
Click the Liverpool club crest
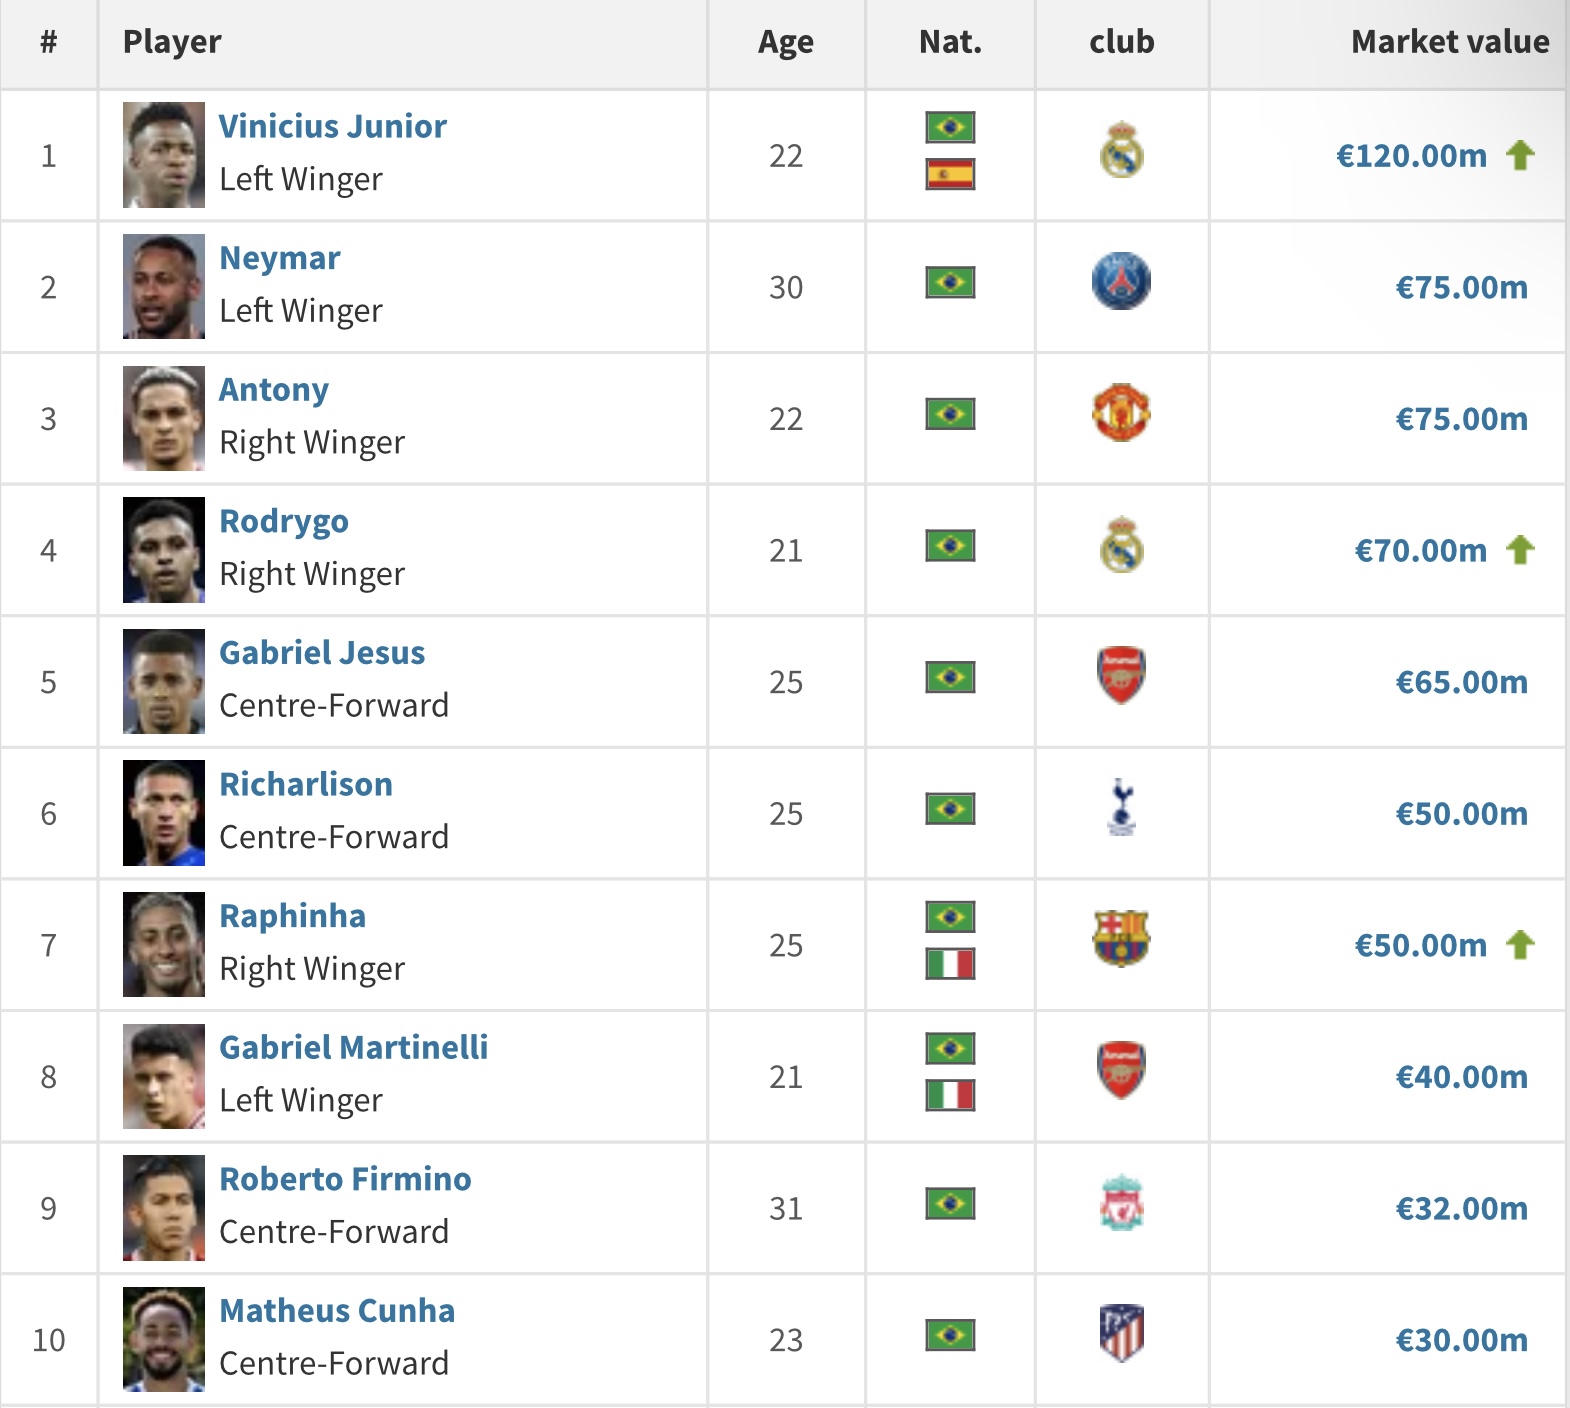tap(1121, 1202)
